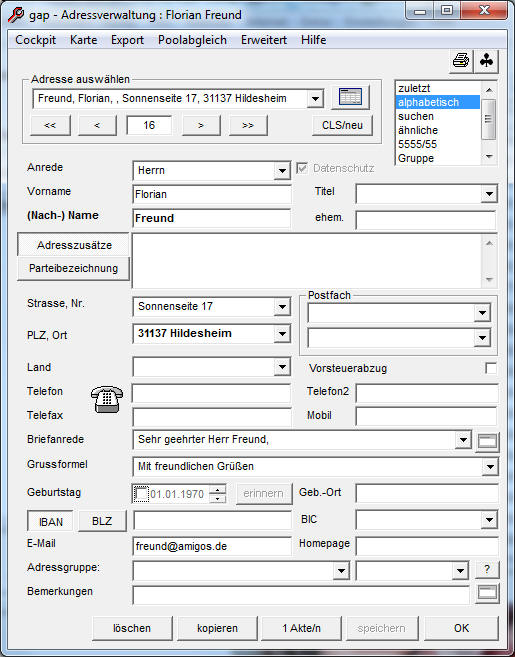Open the Titel dropdown list
Viewport: 515px width, 657px height.
(489, 194)
